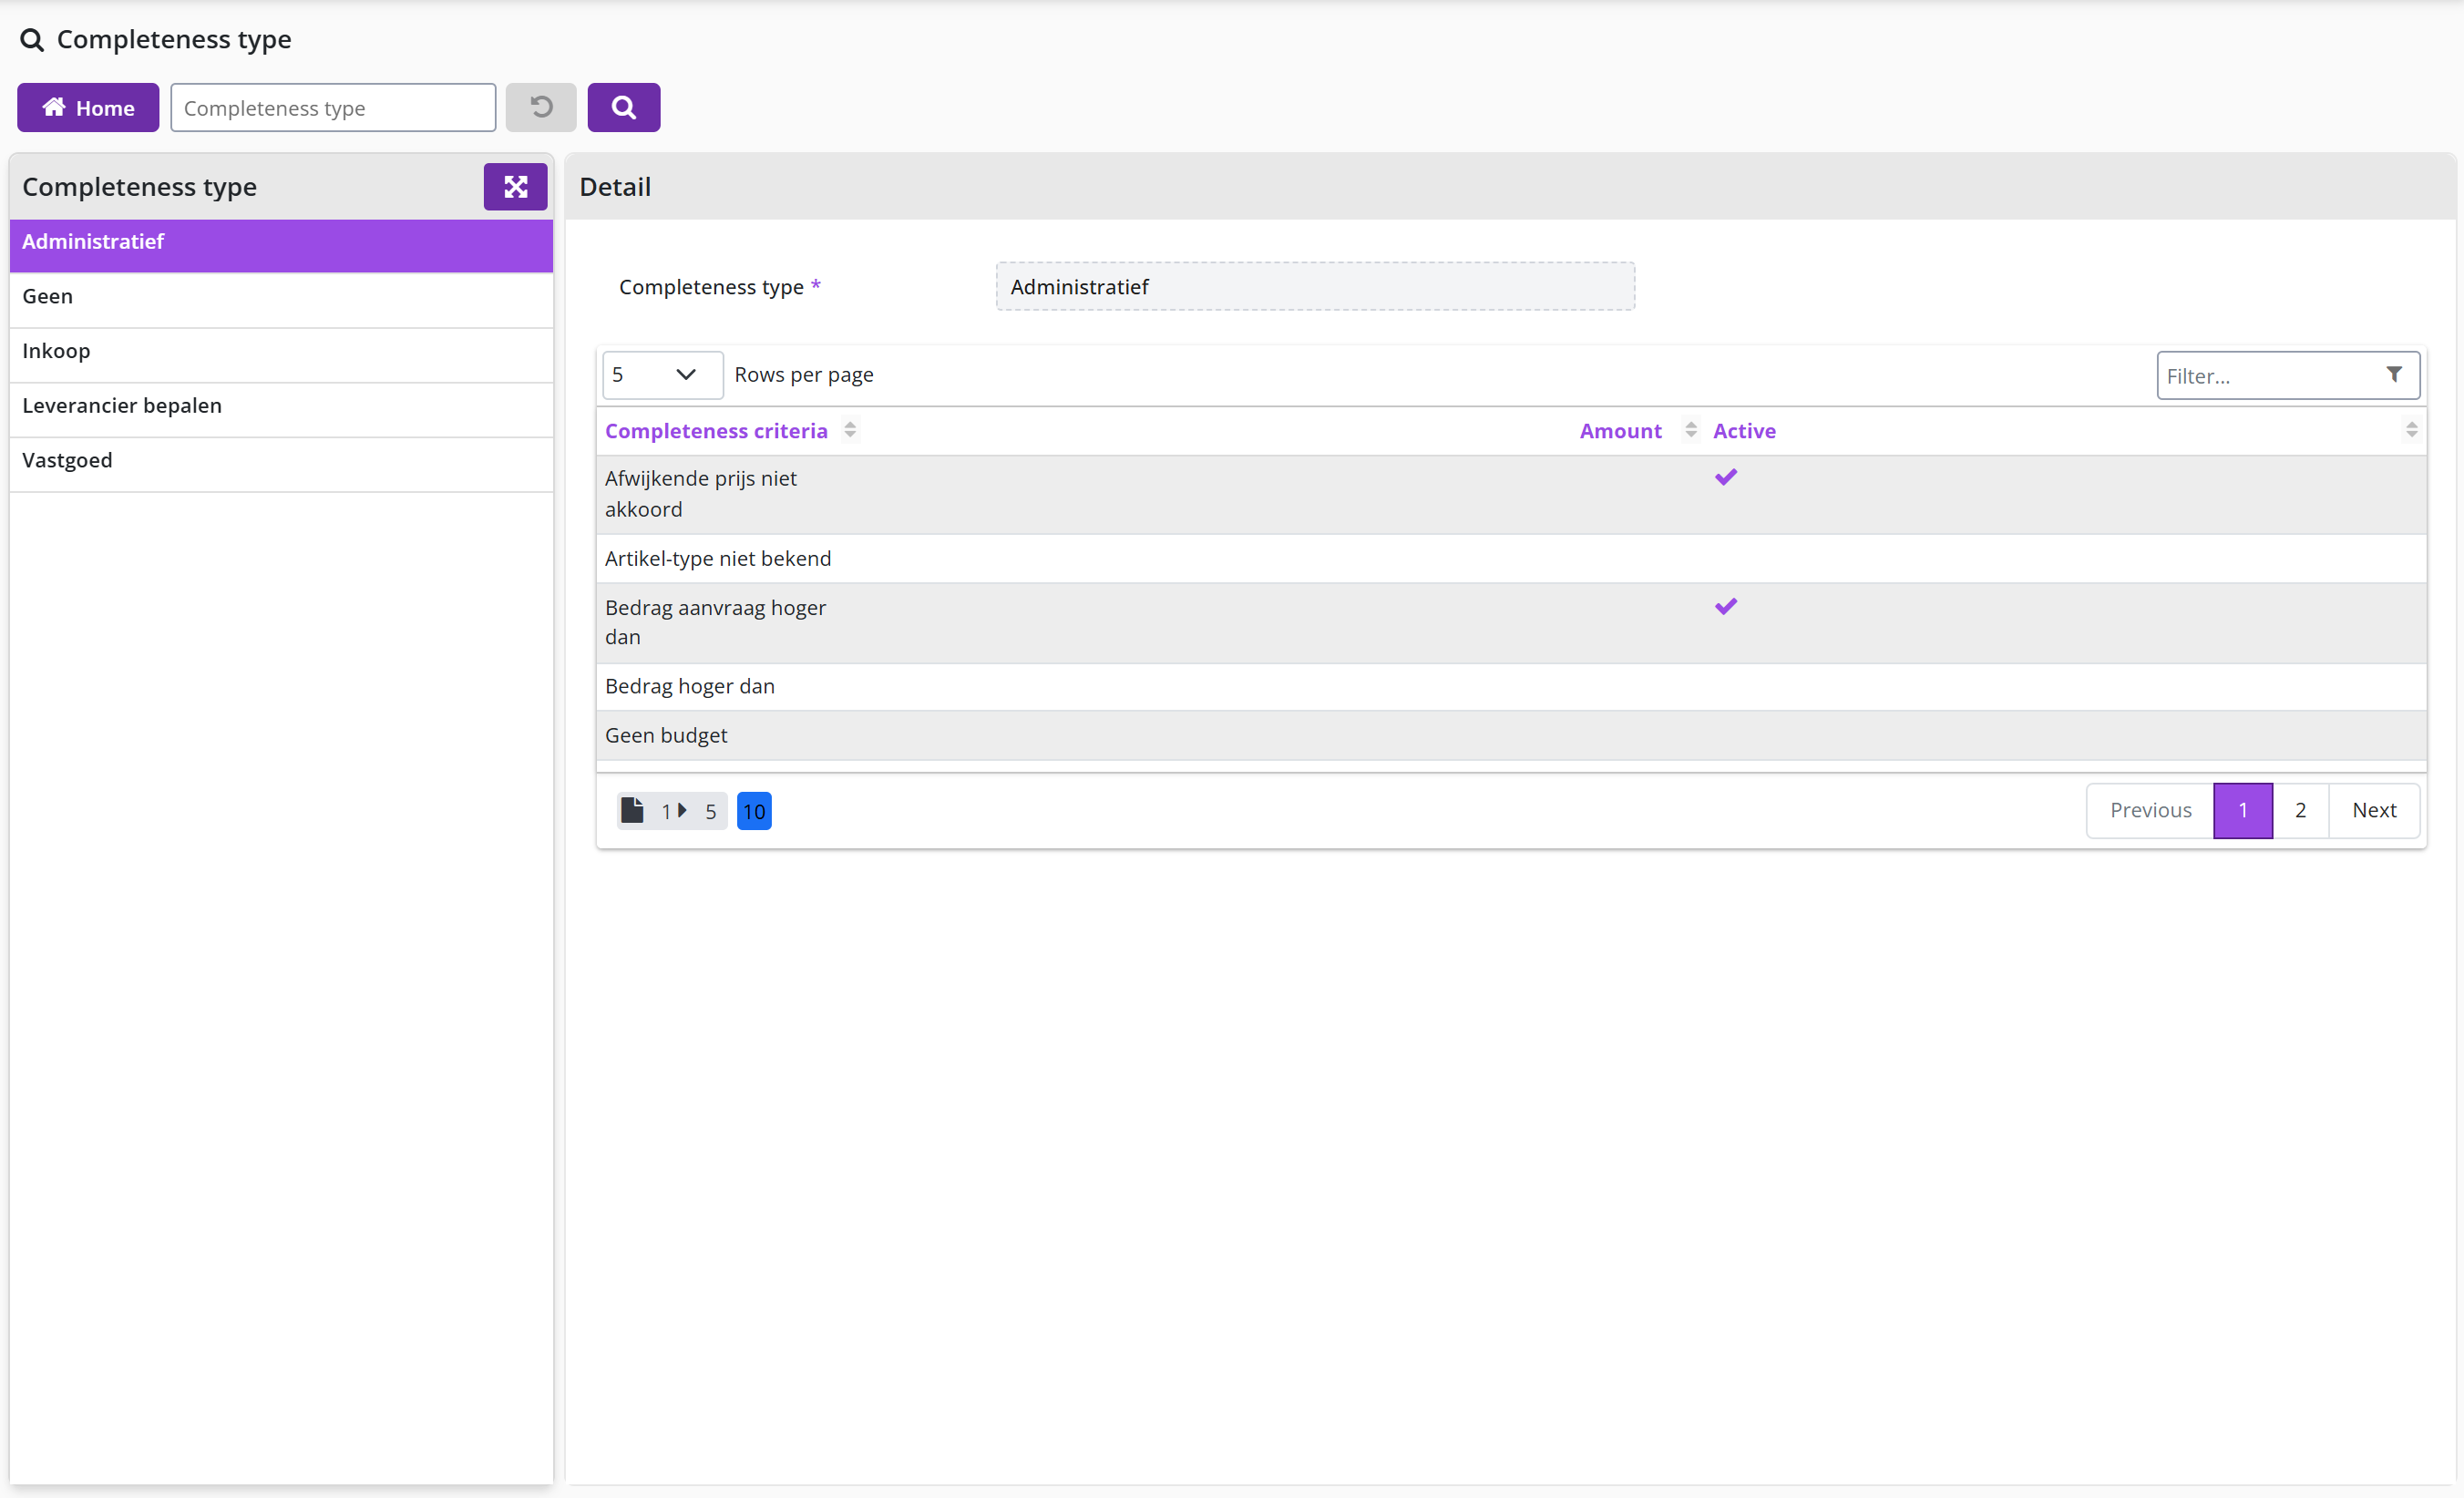
Task: Click the Home button
Action: pyautogui.click(x=88, y=107)
